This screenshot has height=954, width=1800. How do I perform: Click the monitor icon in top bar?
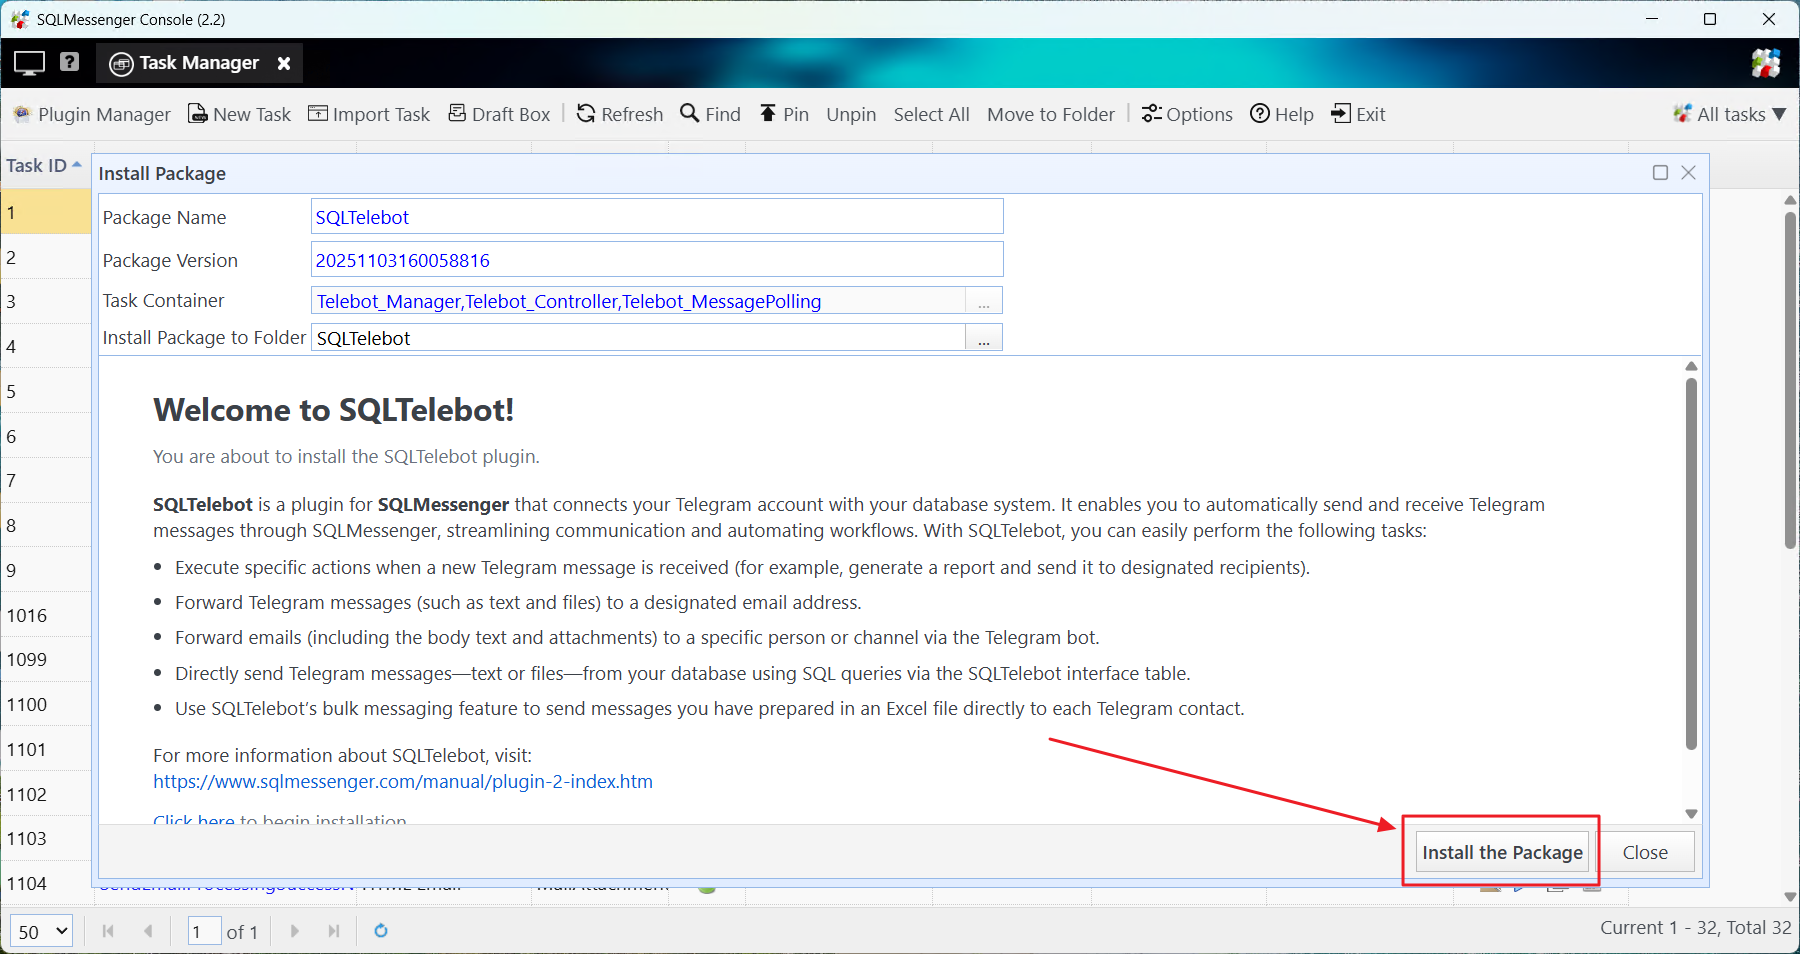coord(29,63)
